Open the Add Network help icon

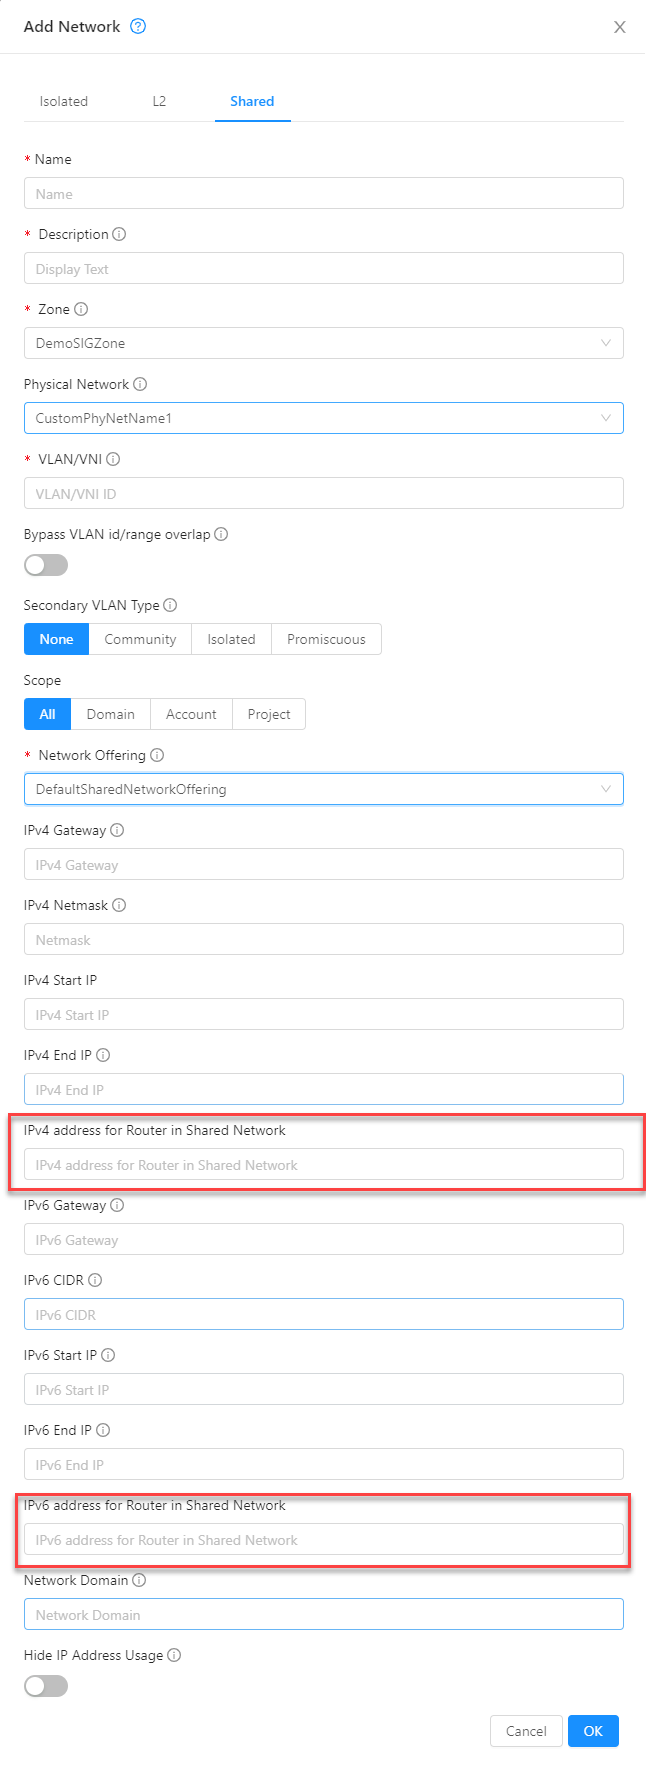pyautogui.click(x=138, y=26)
